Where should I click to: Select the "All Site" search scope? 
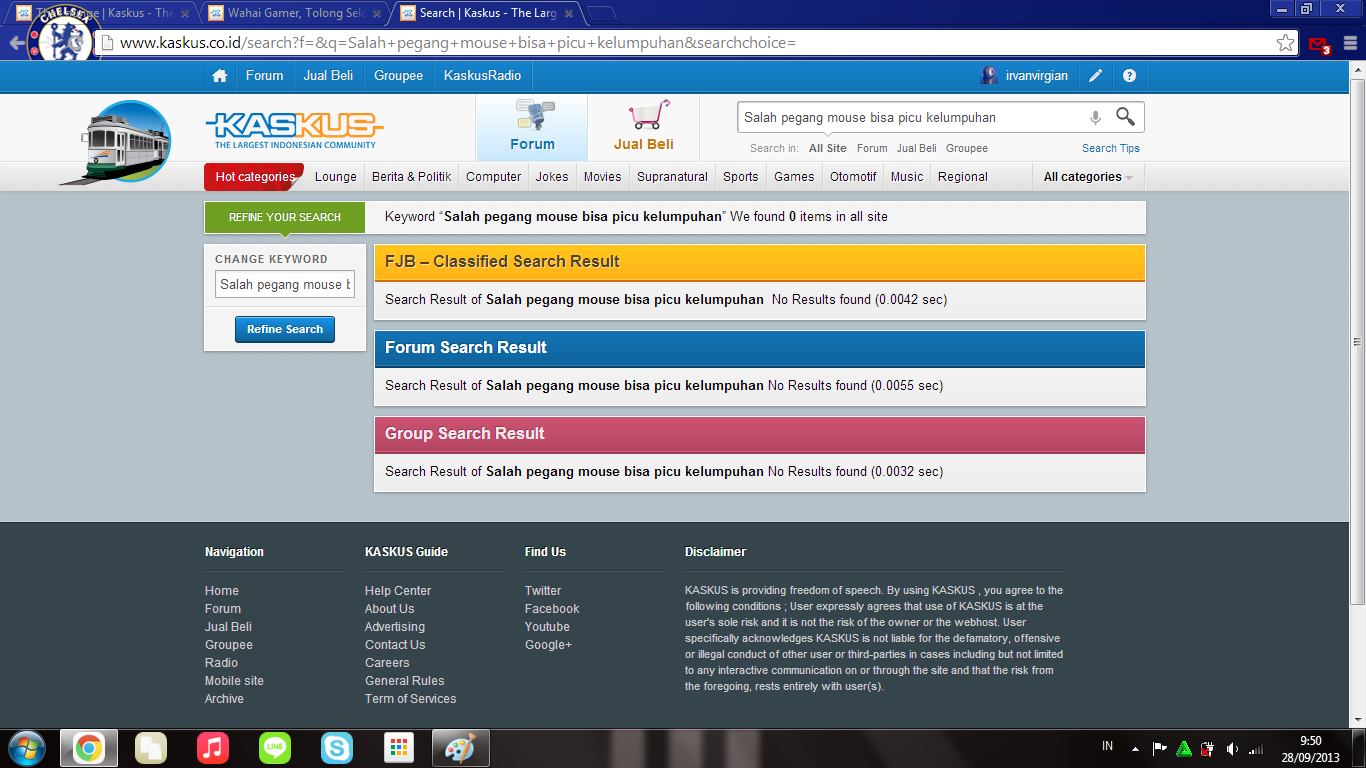pos(827,148)
